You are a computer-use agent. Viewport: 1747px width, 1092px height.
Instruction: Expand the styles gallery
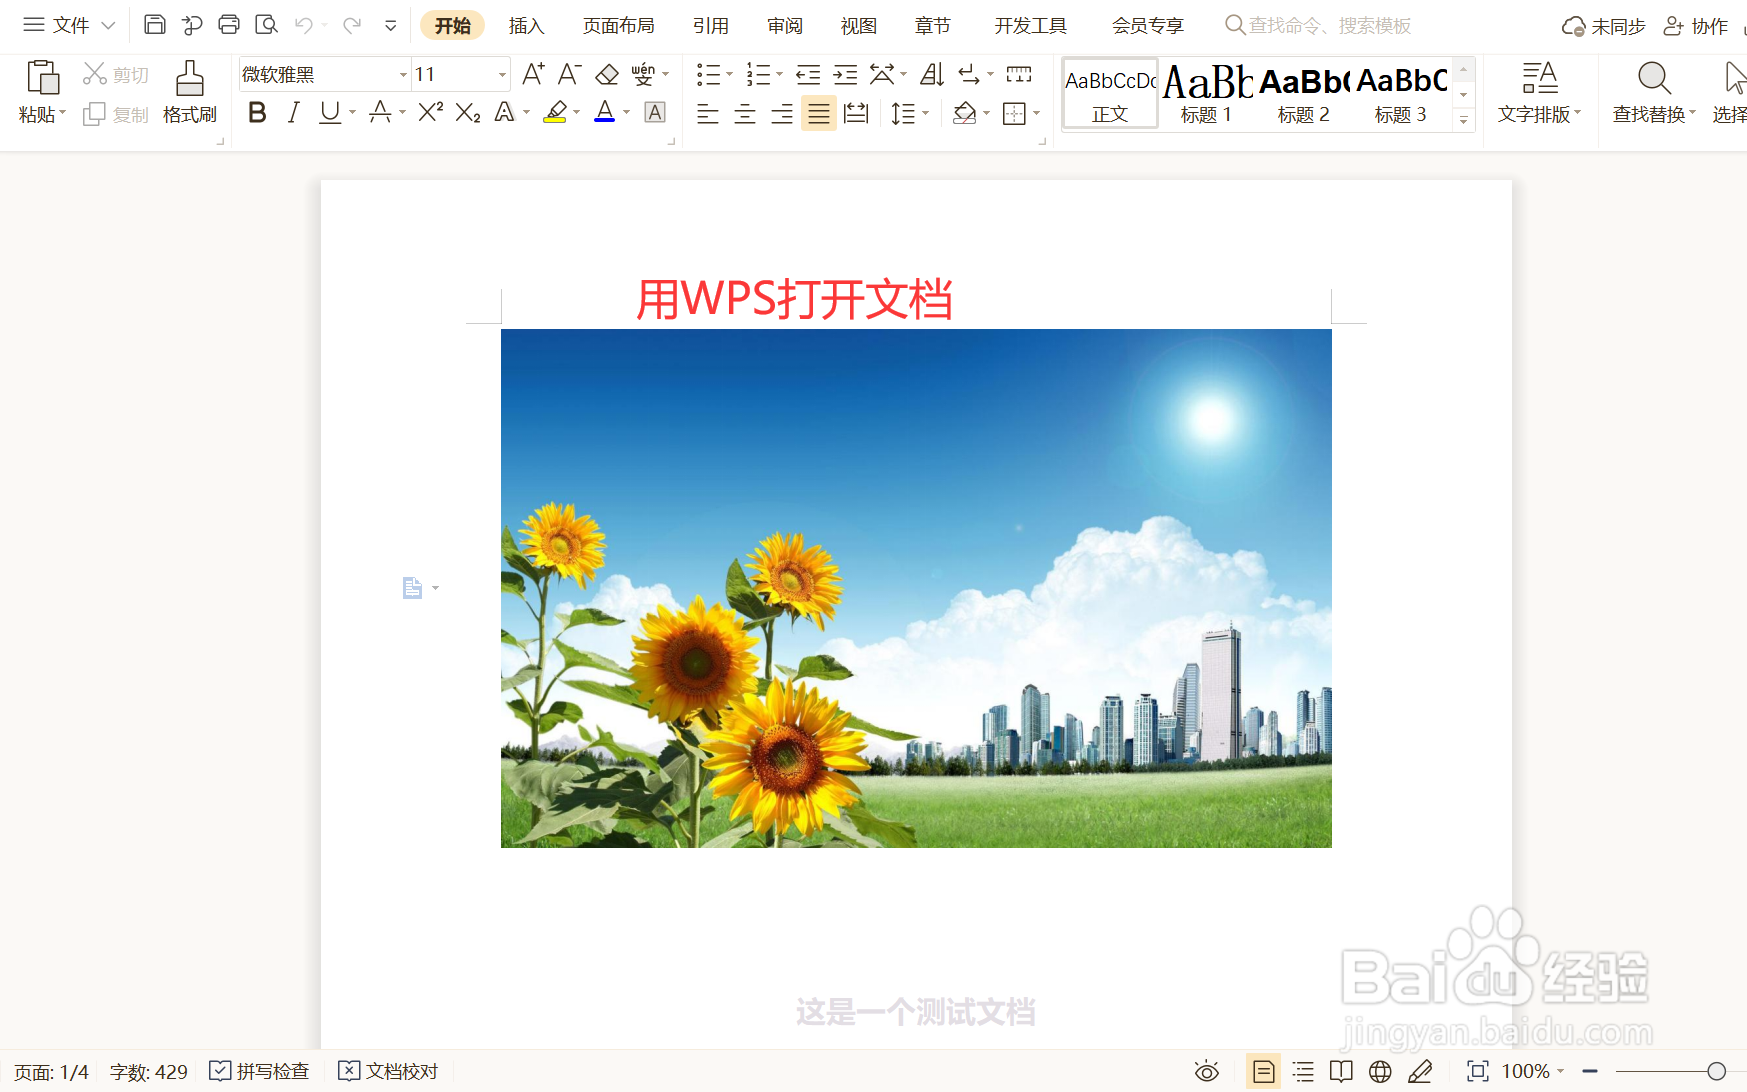1464,120
